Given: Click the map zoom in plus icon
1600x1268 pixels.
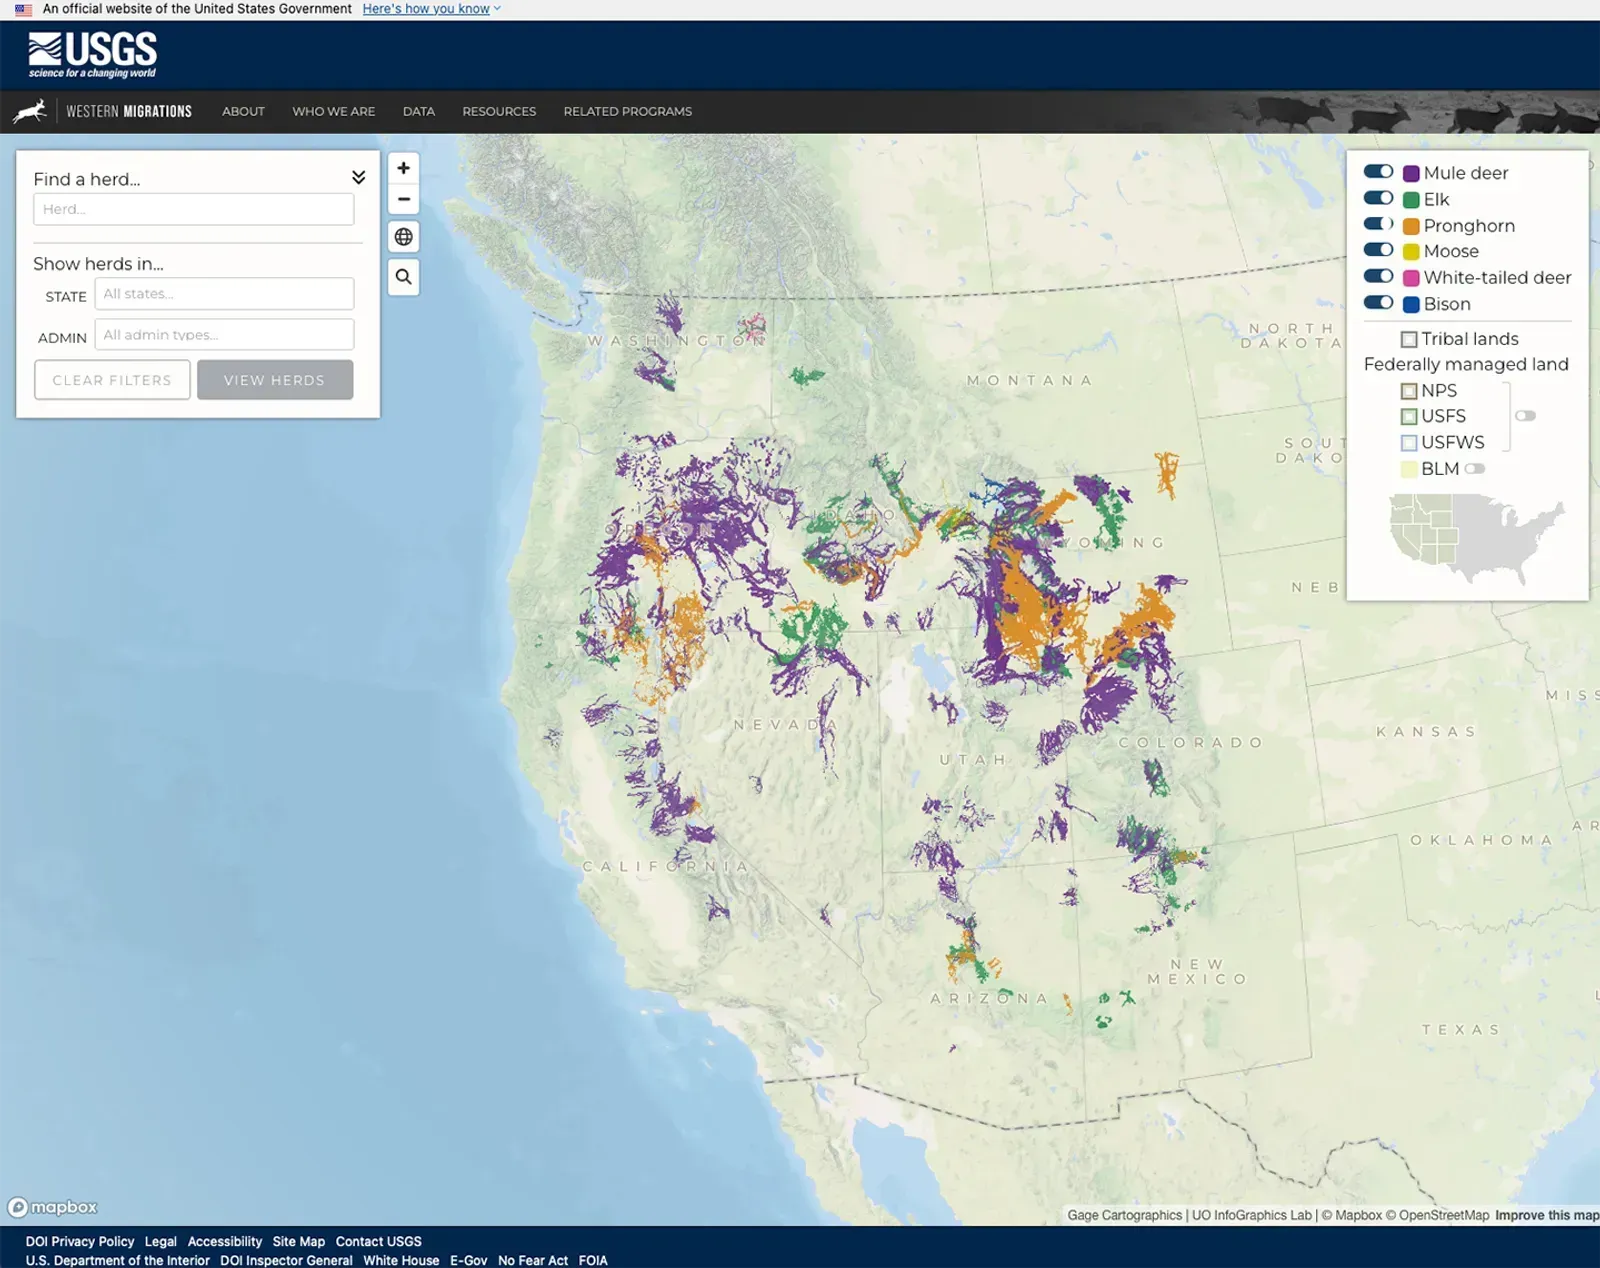Looking at the screenshot, I should (403, 168).
